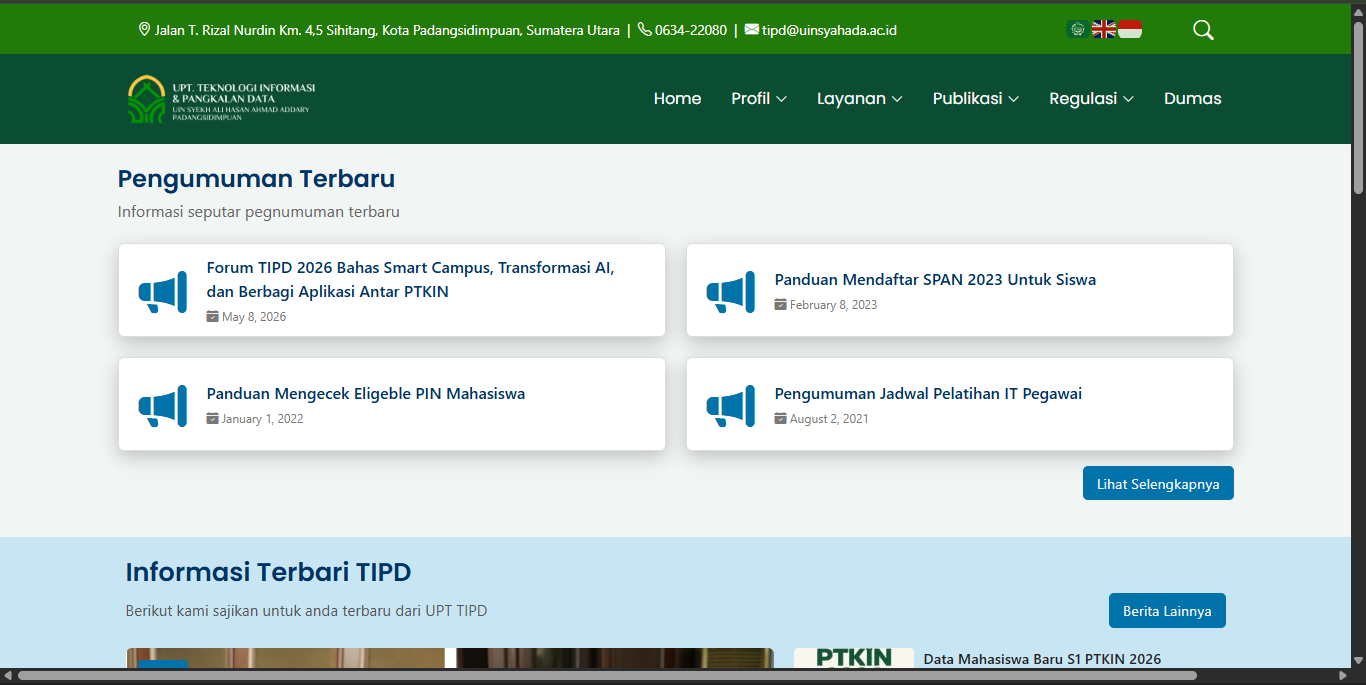1366x685 pixels.
Task: Click calendar icon next to May 8, 2026
Action: click(x=212, y=316)
